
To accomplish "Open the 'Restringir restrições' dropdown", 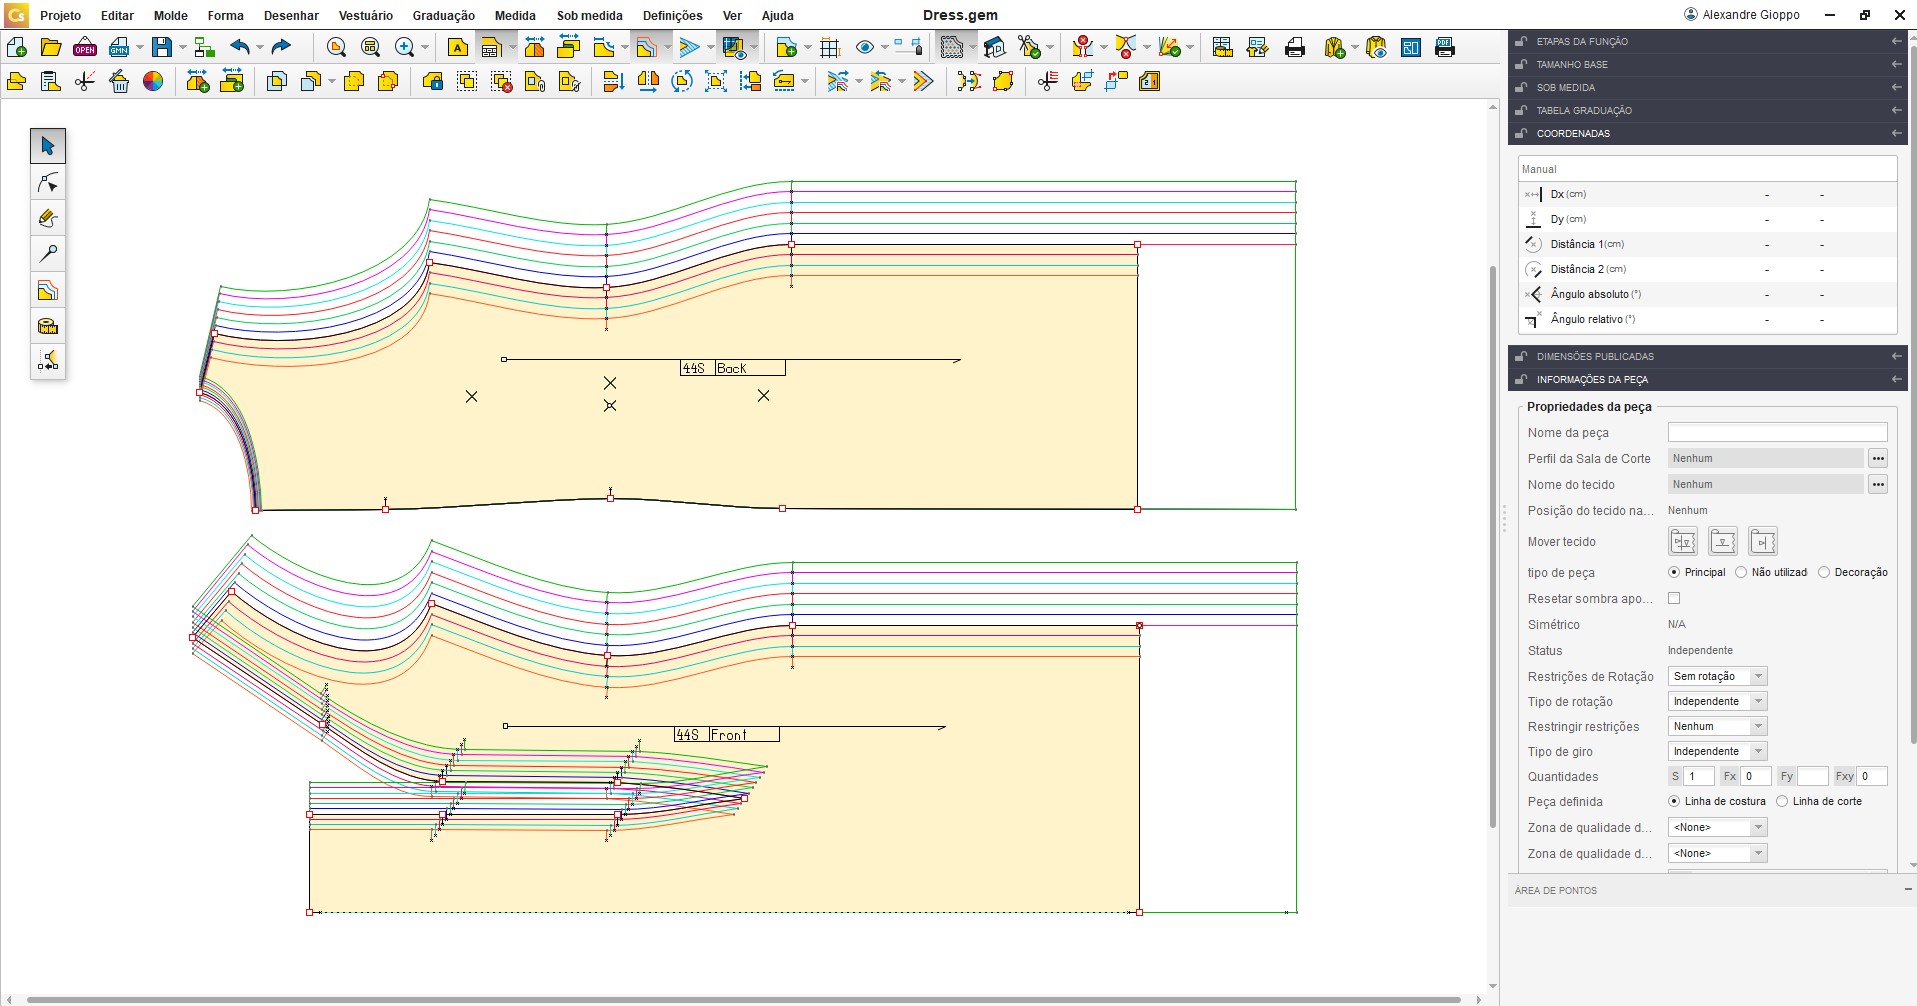I will click(1717, 726).
